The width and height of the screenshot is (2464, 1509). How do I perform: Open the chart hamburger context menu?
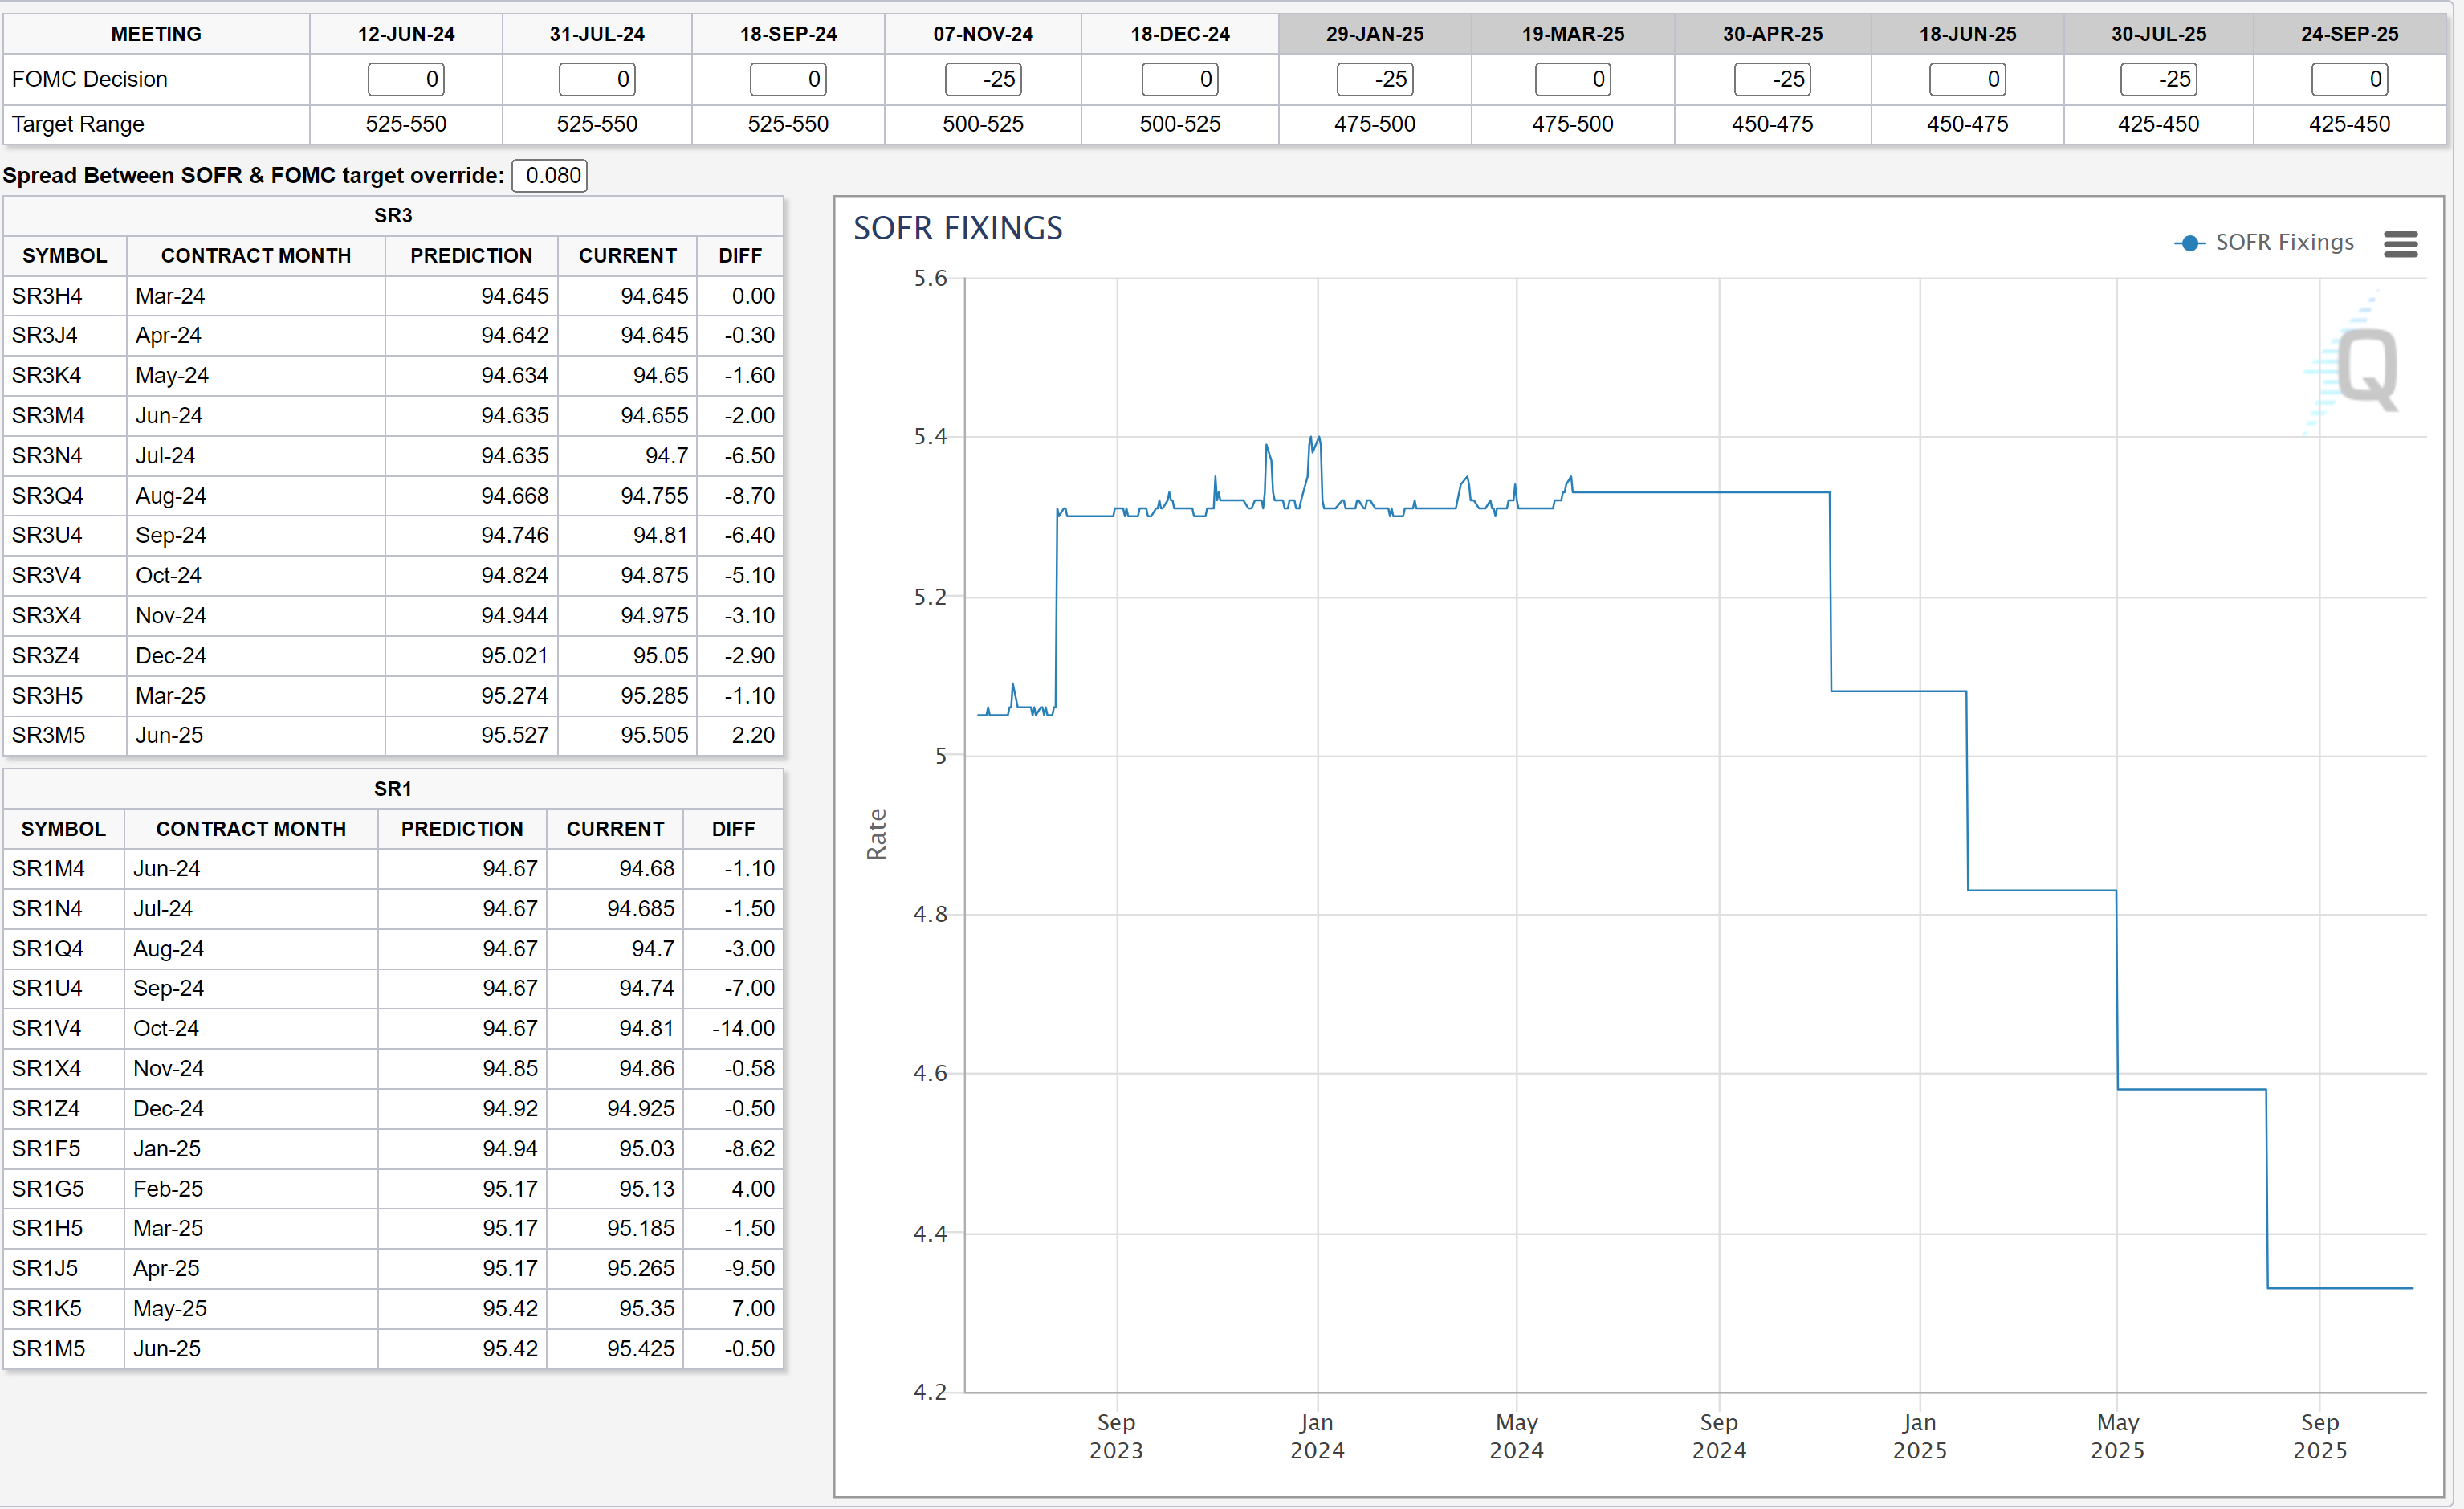tap(2400, 243)
